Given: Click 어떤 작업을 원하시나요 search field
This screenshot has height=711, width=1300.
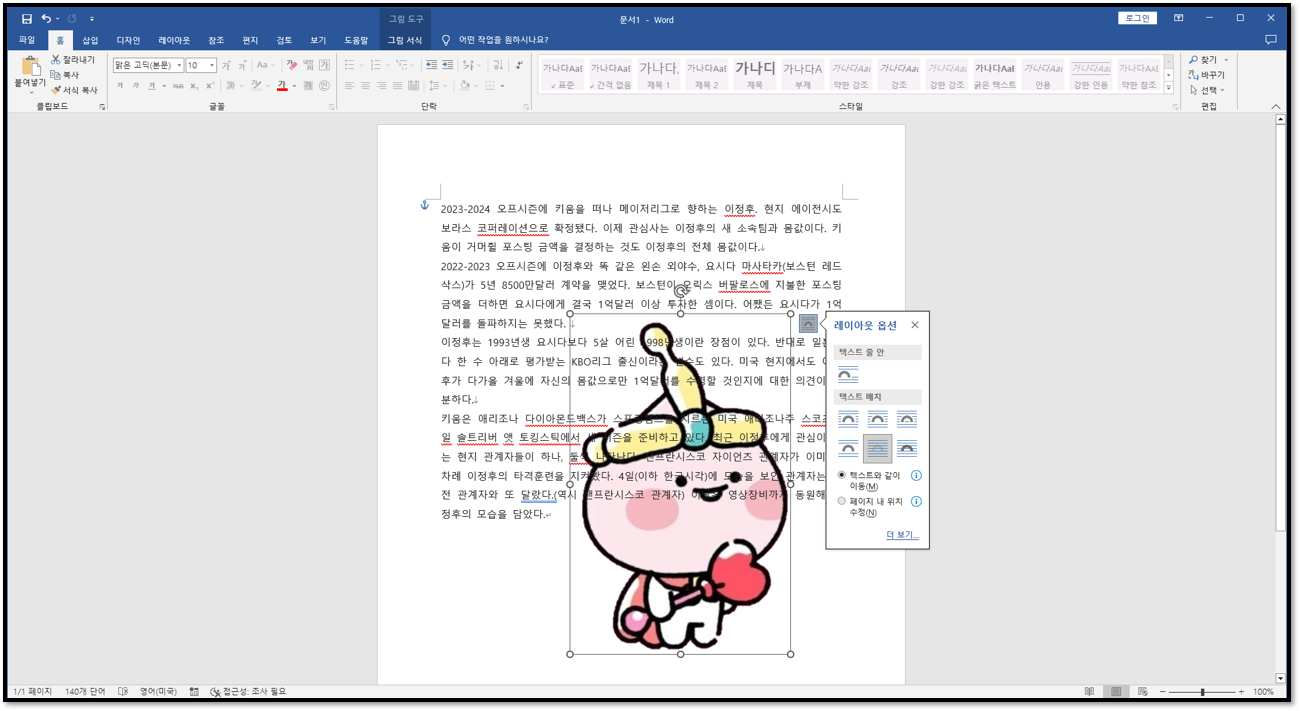Looking at the screenshot, I should (x=503, y=40).
